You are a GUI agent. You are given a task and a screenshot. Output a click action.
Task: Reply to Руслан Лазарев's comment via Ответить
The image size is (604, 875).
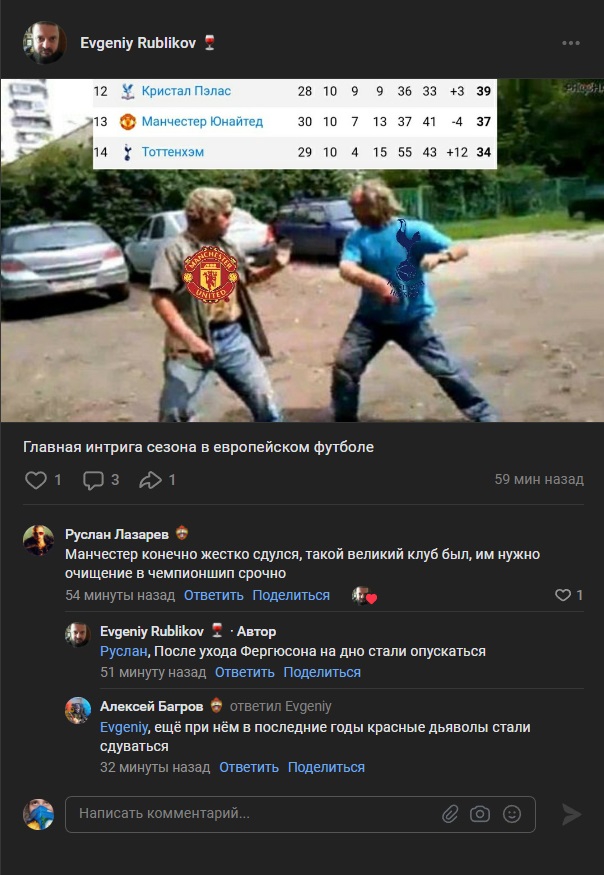click(214, 595)
